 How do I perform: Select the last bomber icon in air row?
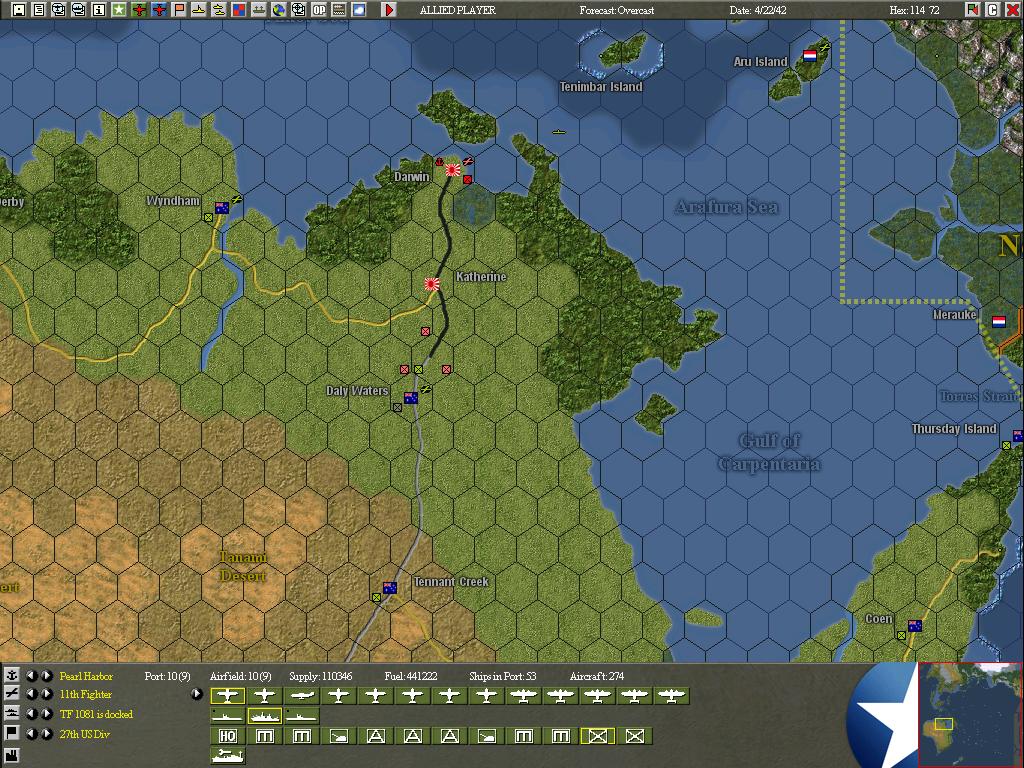pos(672,696)
